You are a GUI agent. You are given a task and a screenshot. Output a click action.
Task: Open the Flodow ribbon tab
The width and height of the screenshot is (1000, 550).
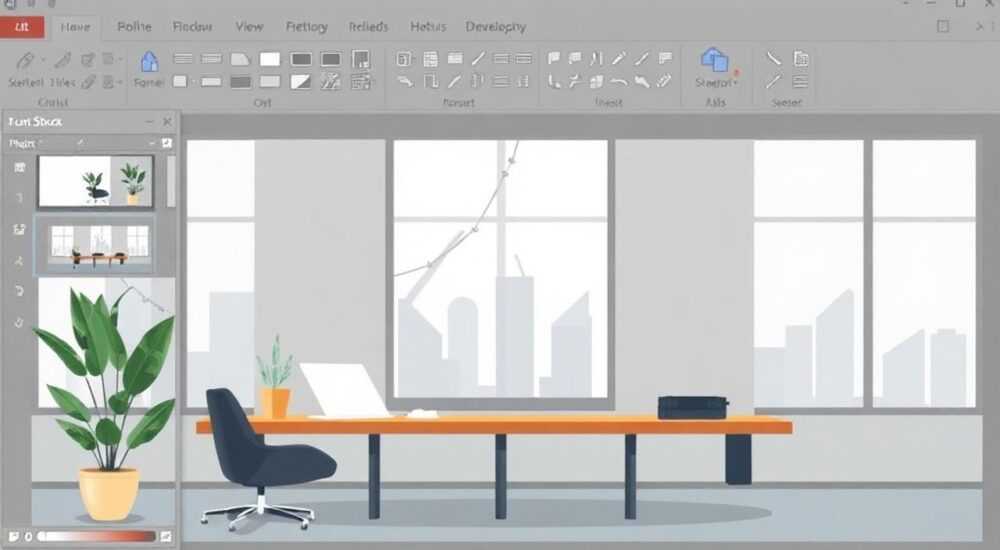tap(193, 27)
